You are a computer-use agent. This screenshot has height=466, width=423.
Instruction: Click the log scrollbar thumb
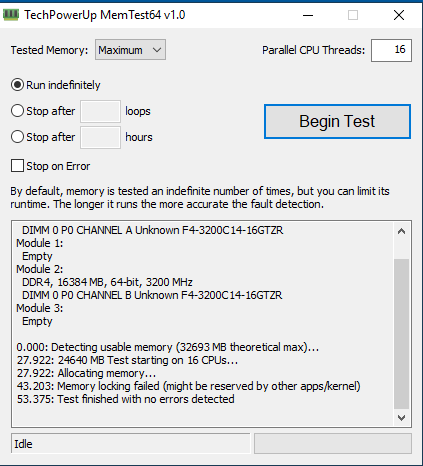pos(402,334)
